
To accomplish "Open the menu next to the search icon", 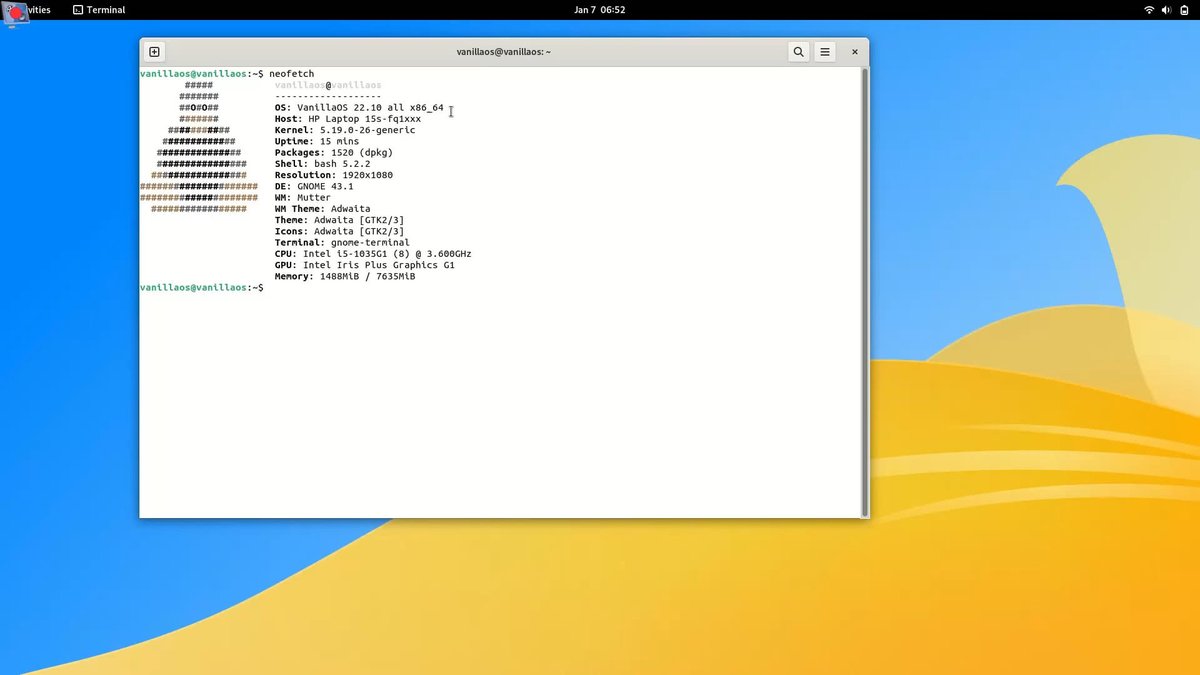I will (825, 51).
